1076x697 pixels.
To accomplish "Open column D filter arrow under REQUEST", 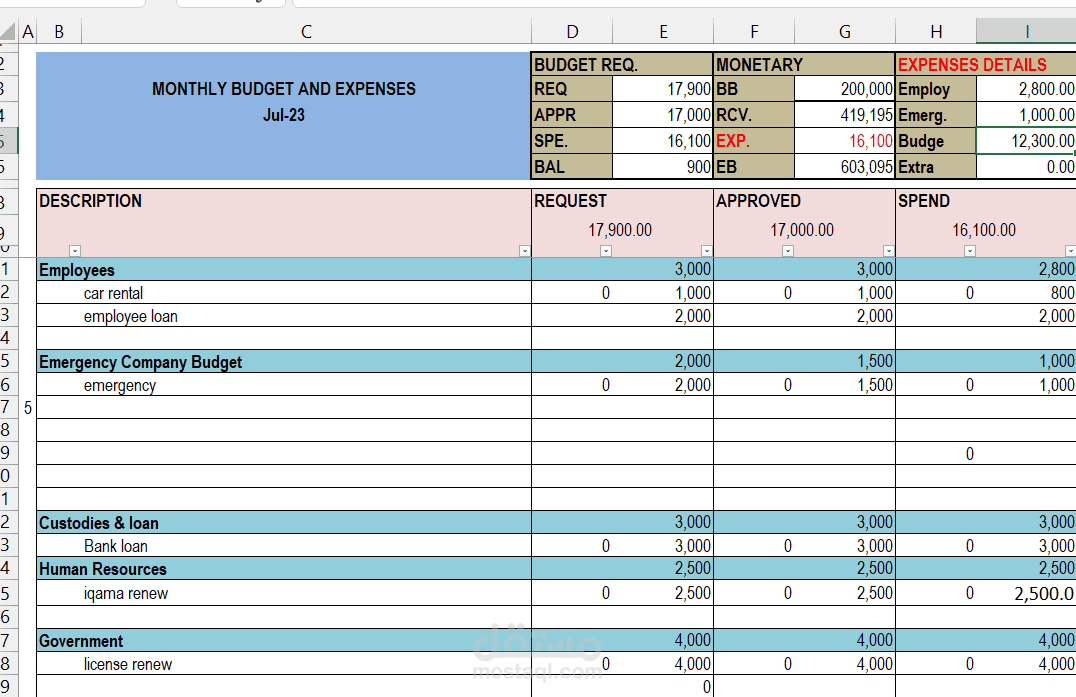I will tap(606, 251).
